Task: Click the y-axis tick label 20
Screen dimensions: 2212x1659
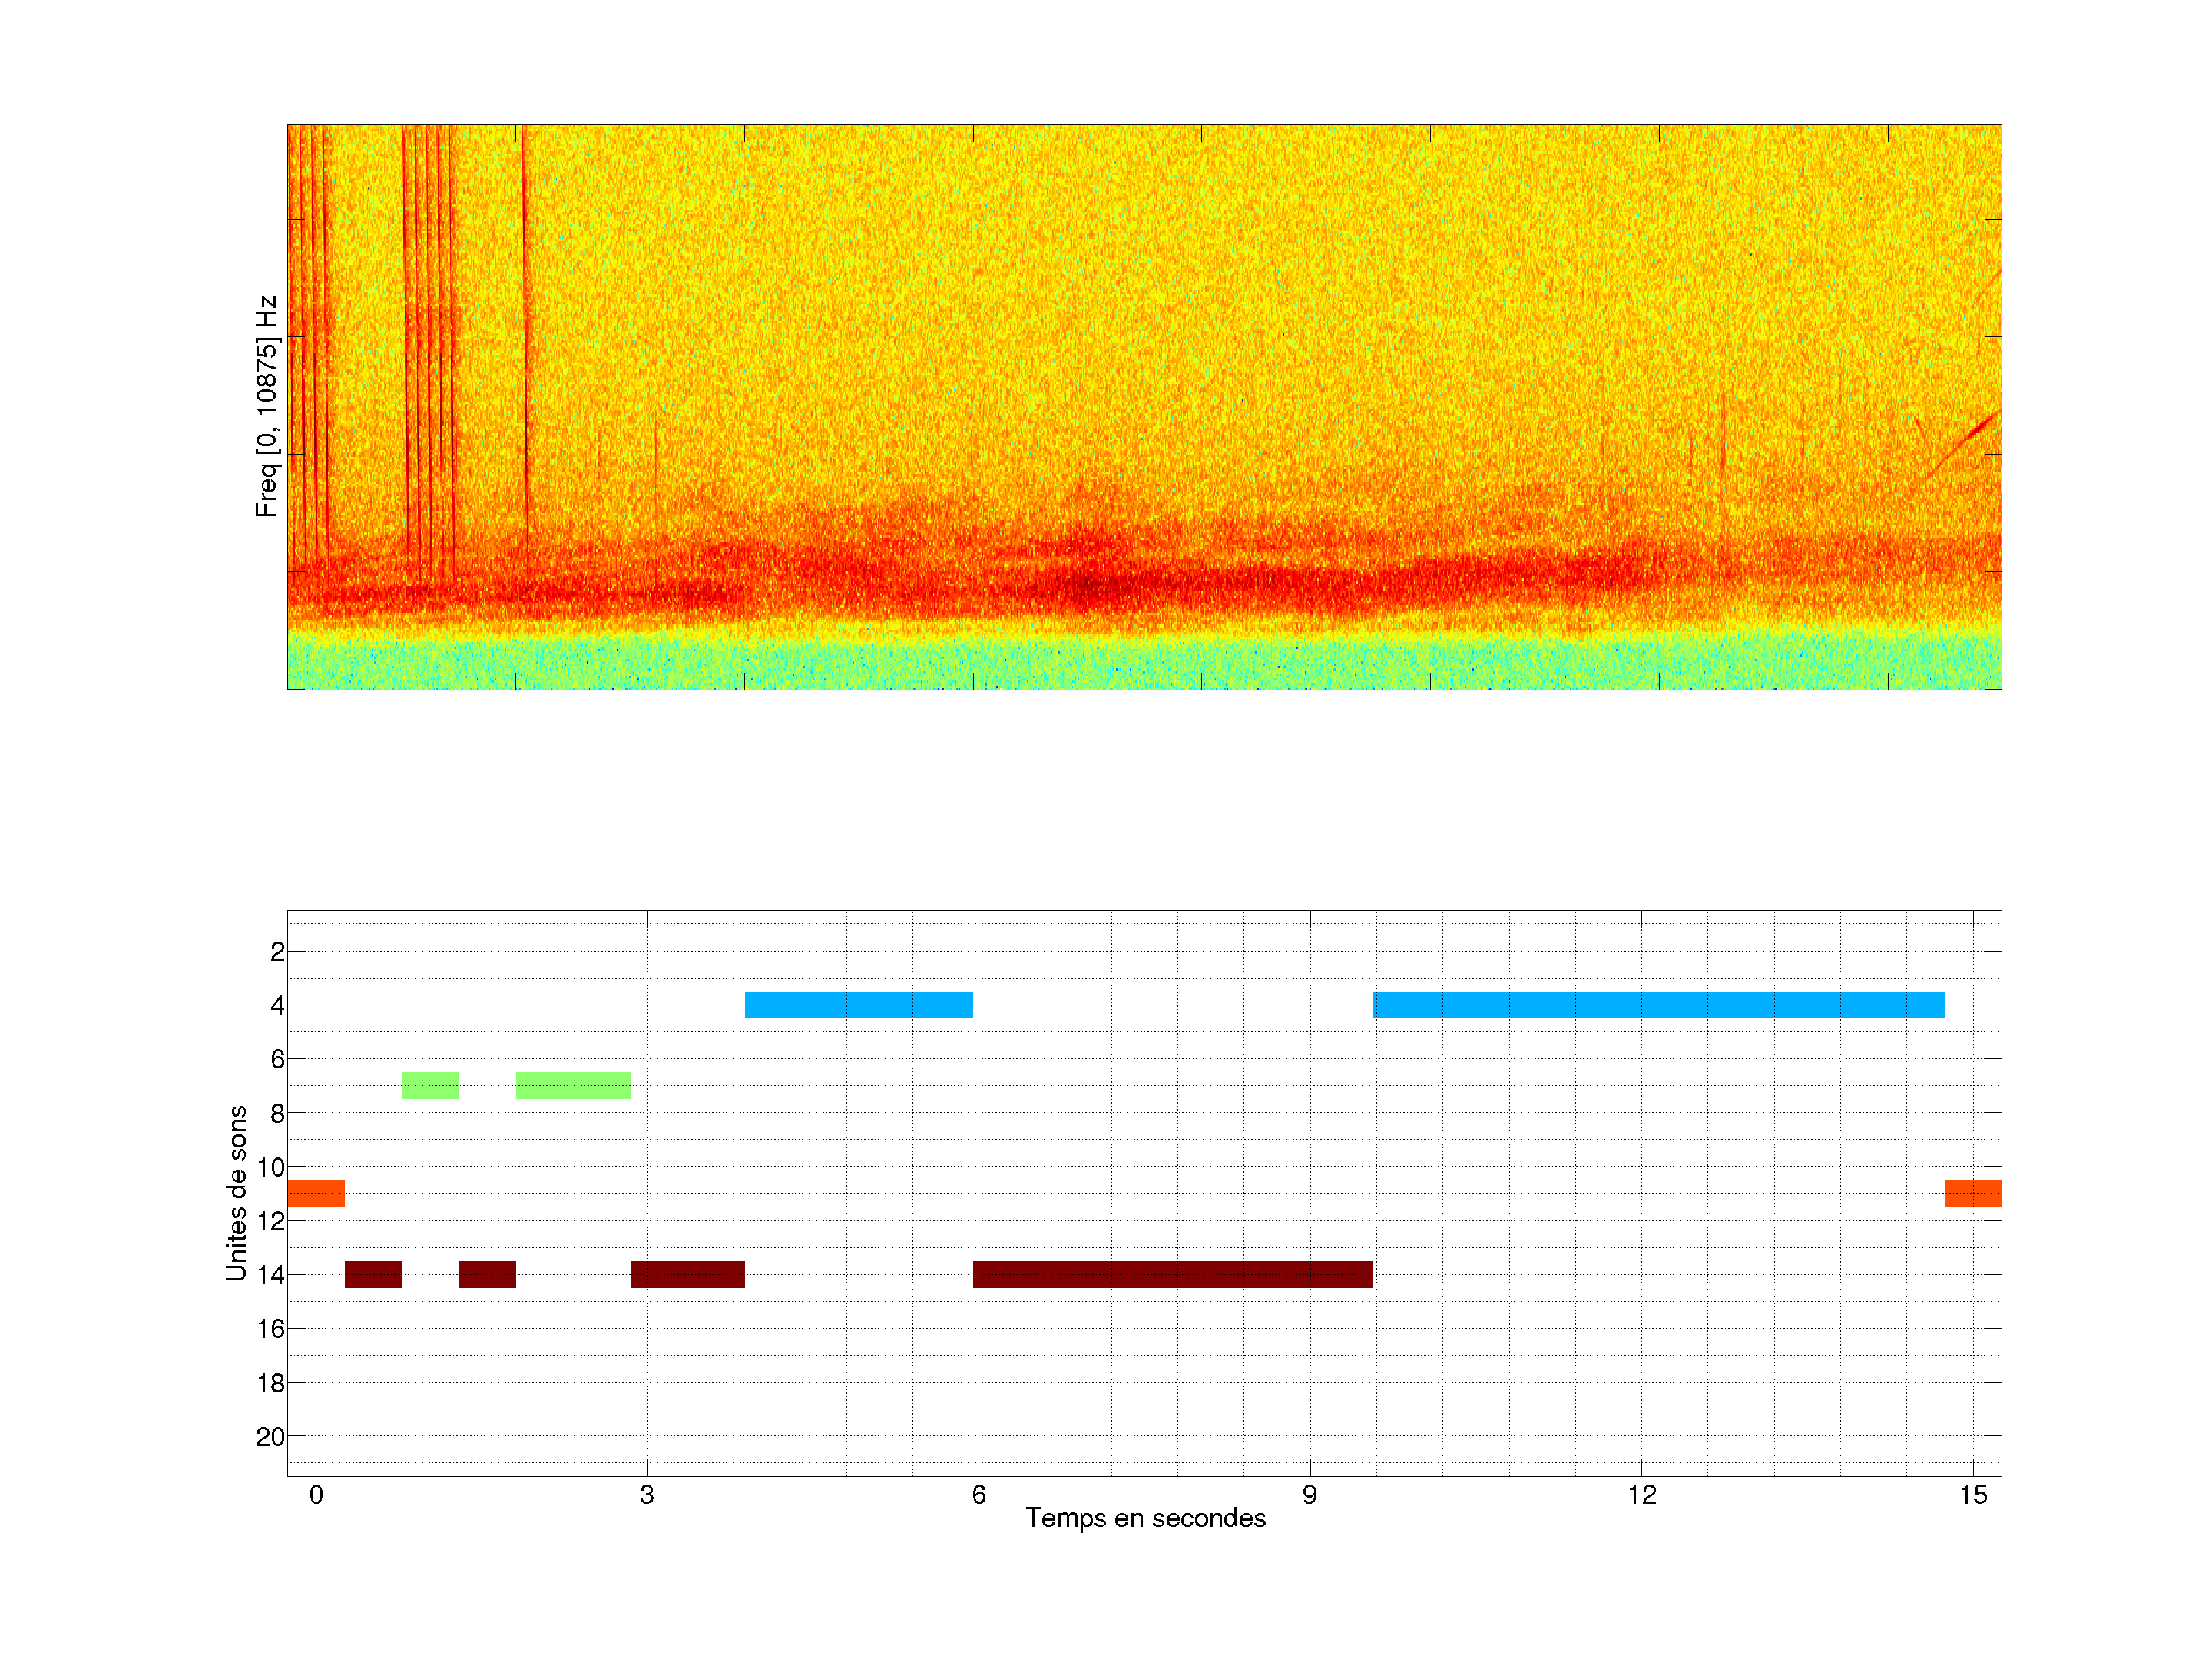Action: pyautogui.click(x=270, y=1437)
